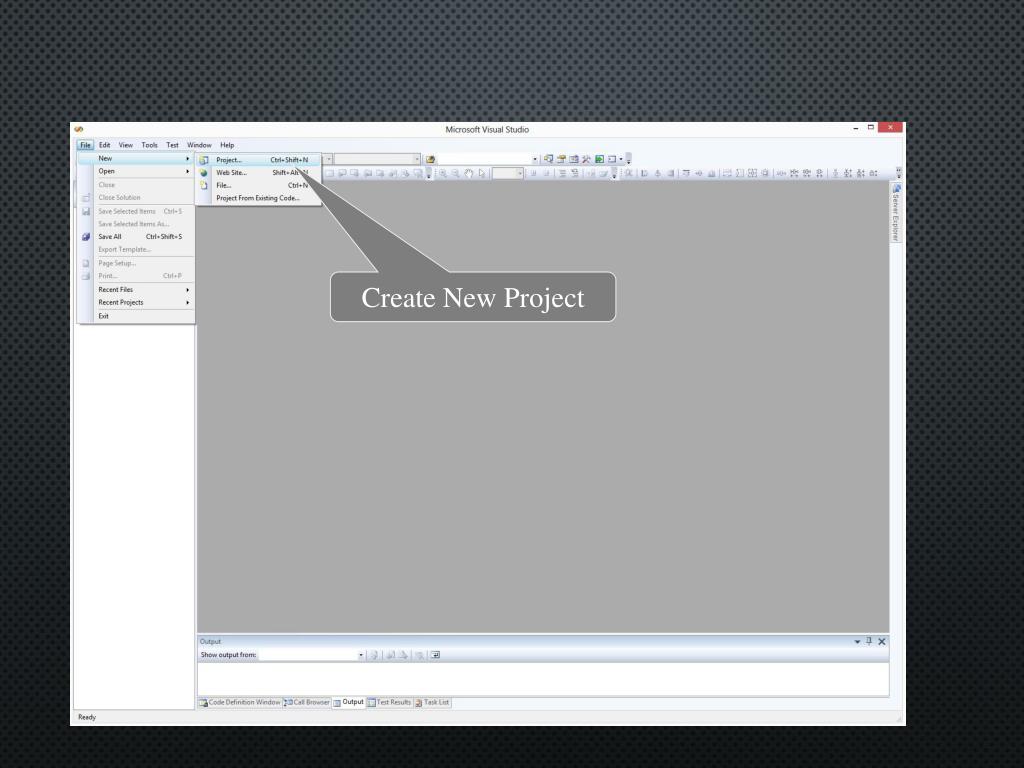
Task: Open the find combo box dropdown
Action: [535, 159]
